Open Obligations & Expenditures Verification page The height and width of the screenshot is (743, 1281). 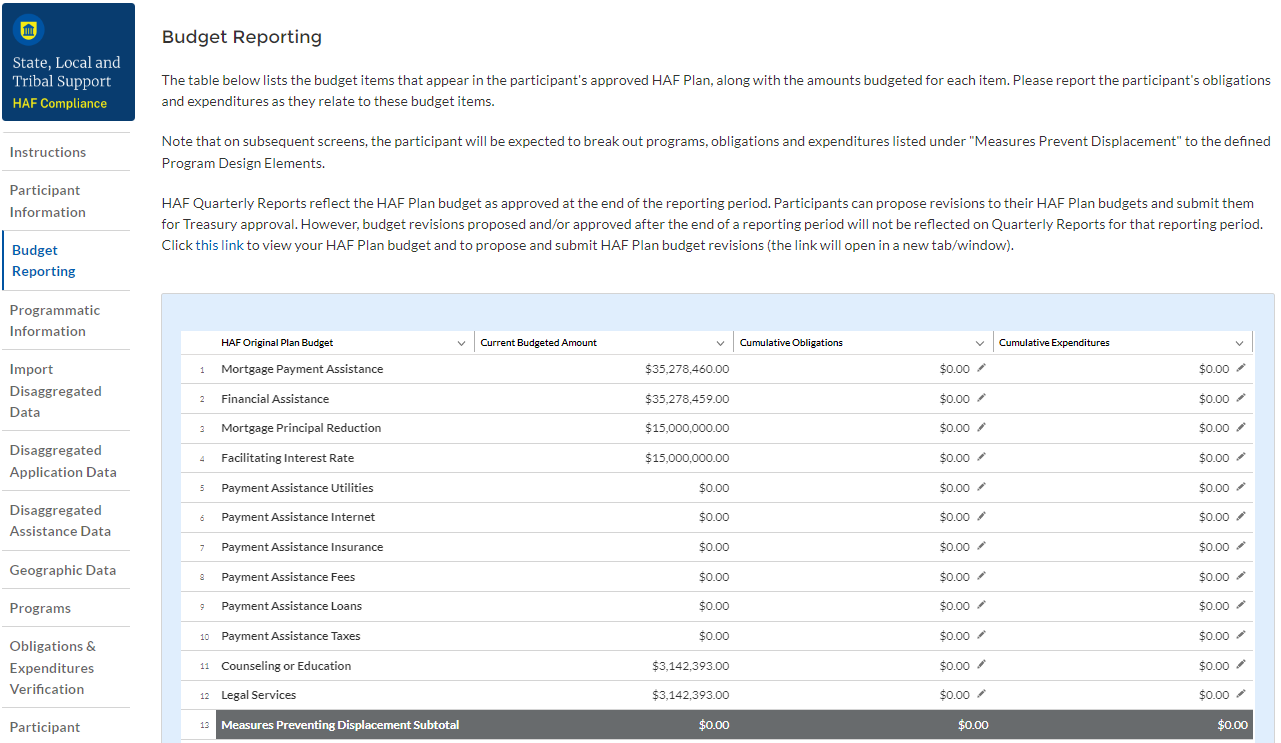pos(53,667)
